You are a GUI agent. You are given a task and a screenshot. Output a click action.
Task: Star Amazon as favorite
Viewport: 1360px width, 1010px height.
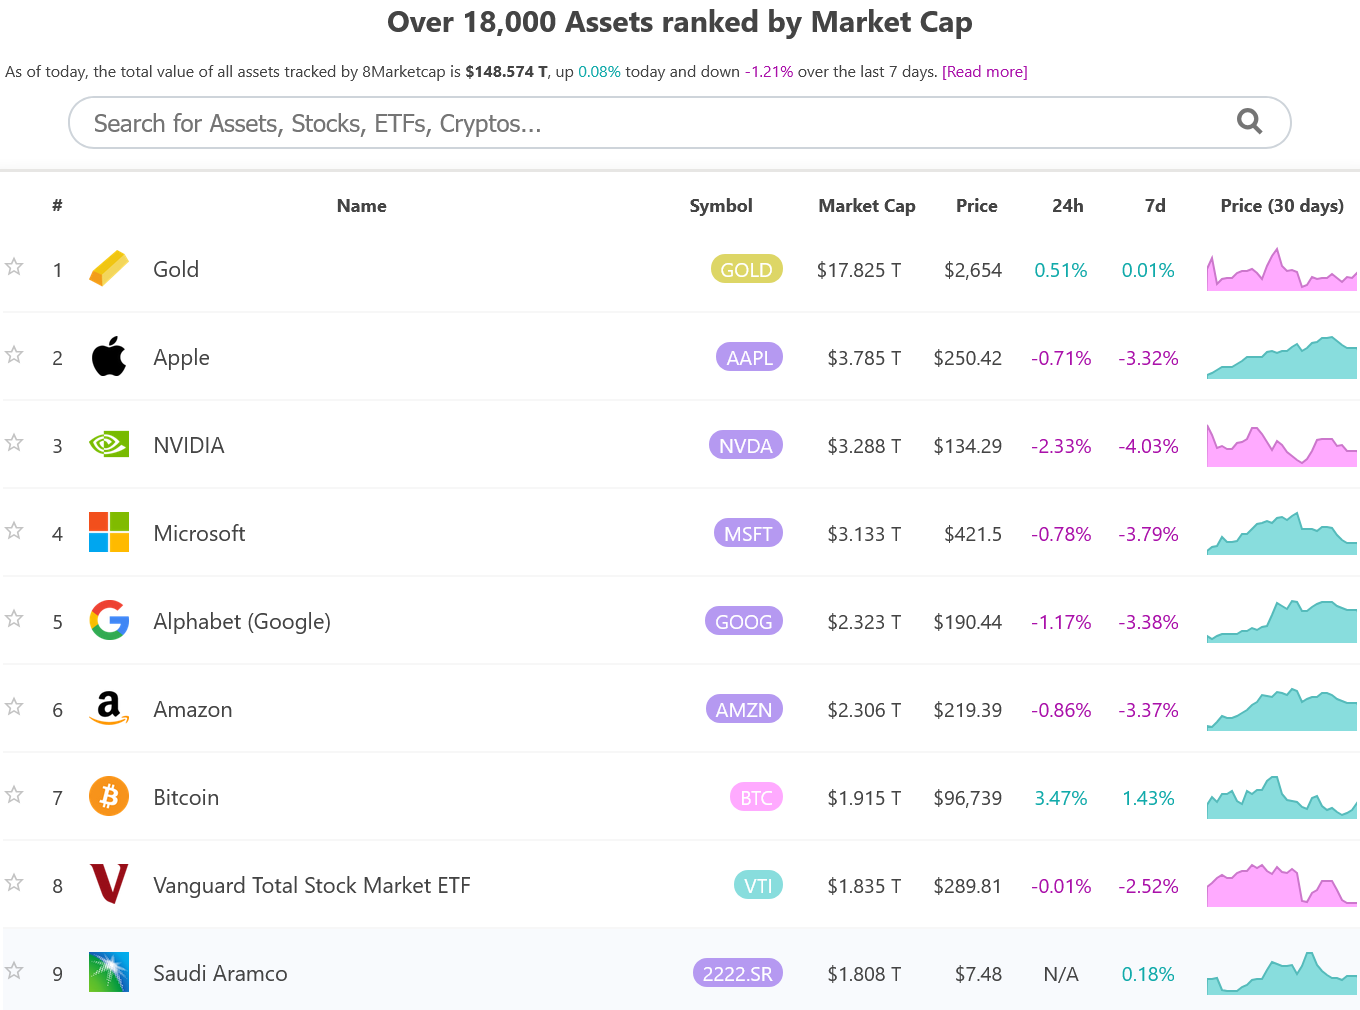(x=14, y=707)
